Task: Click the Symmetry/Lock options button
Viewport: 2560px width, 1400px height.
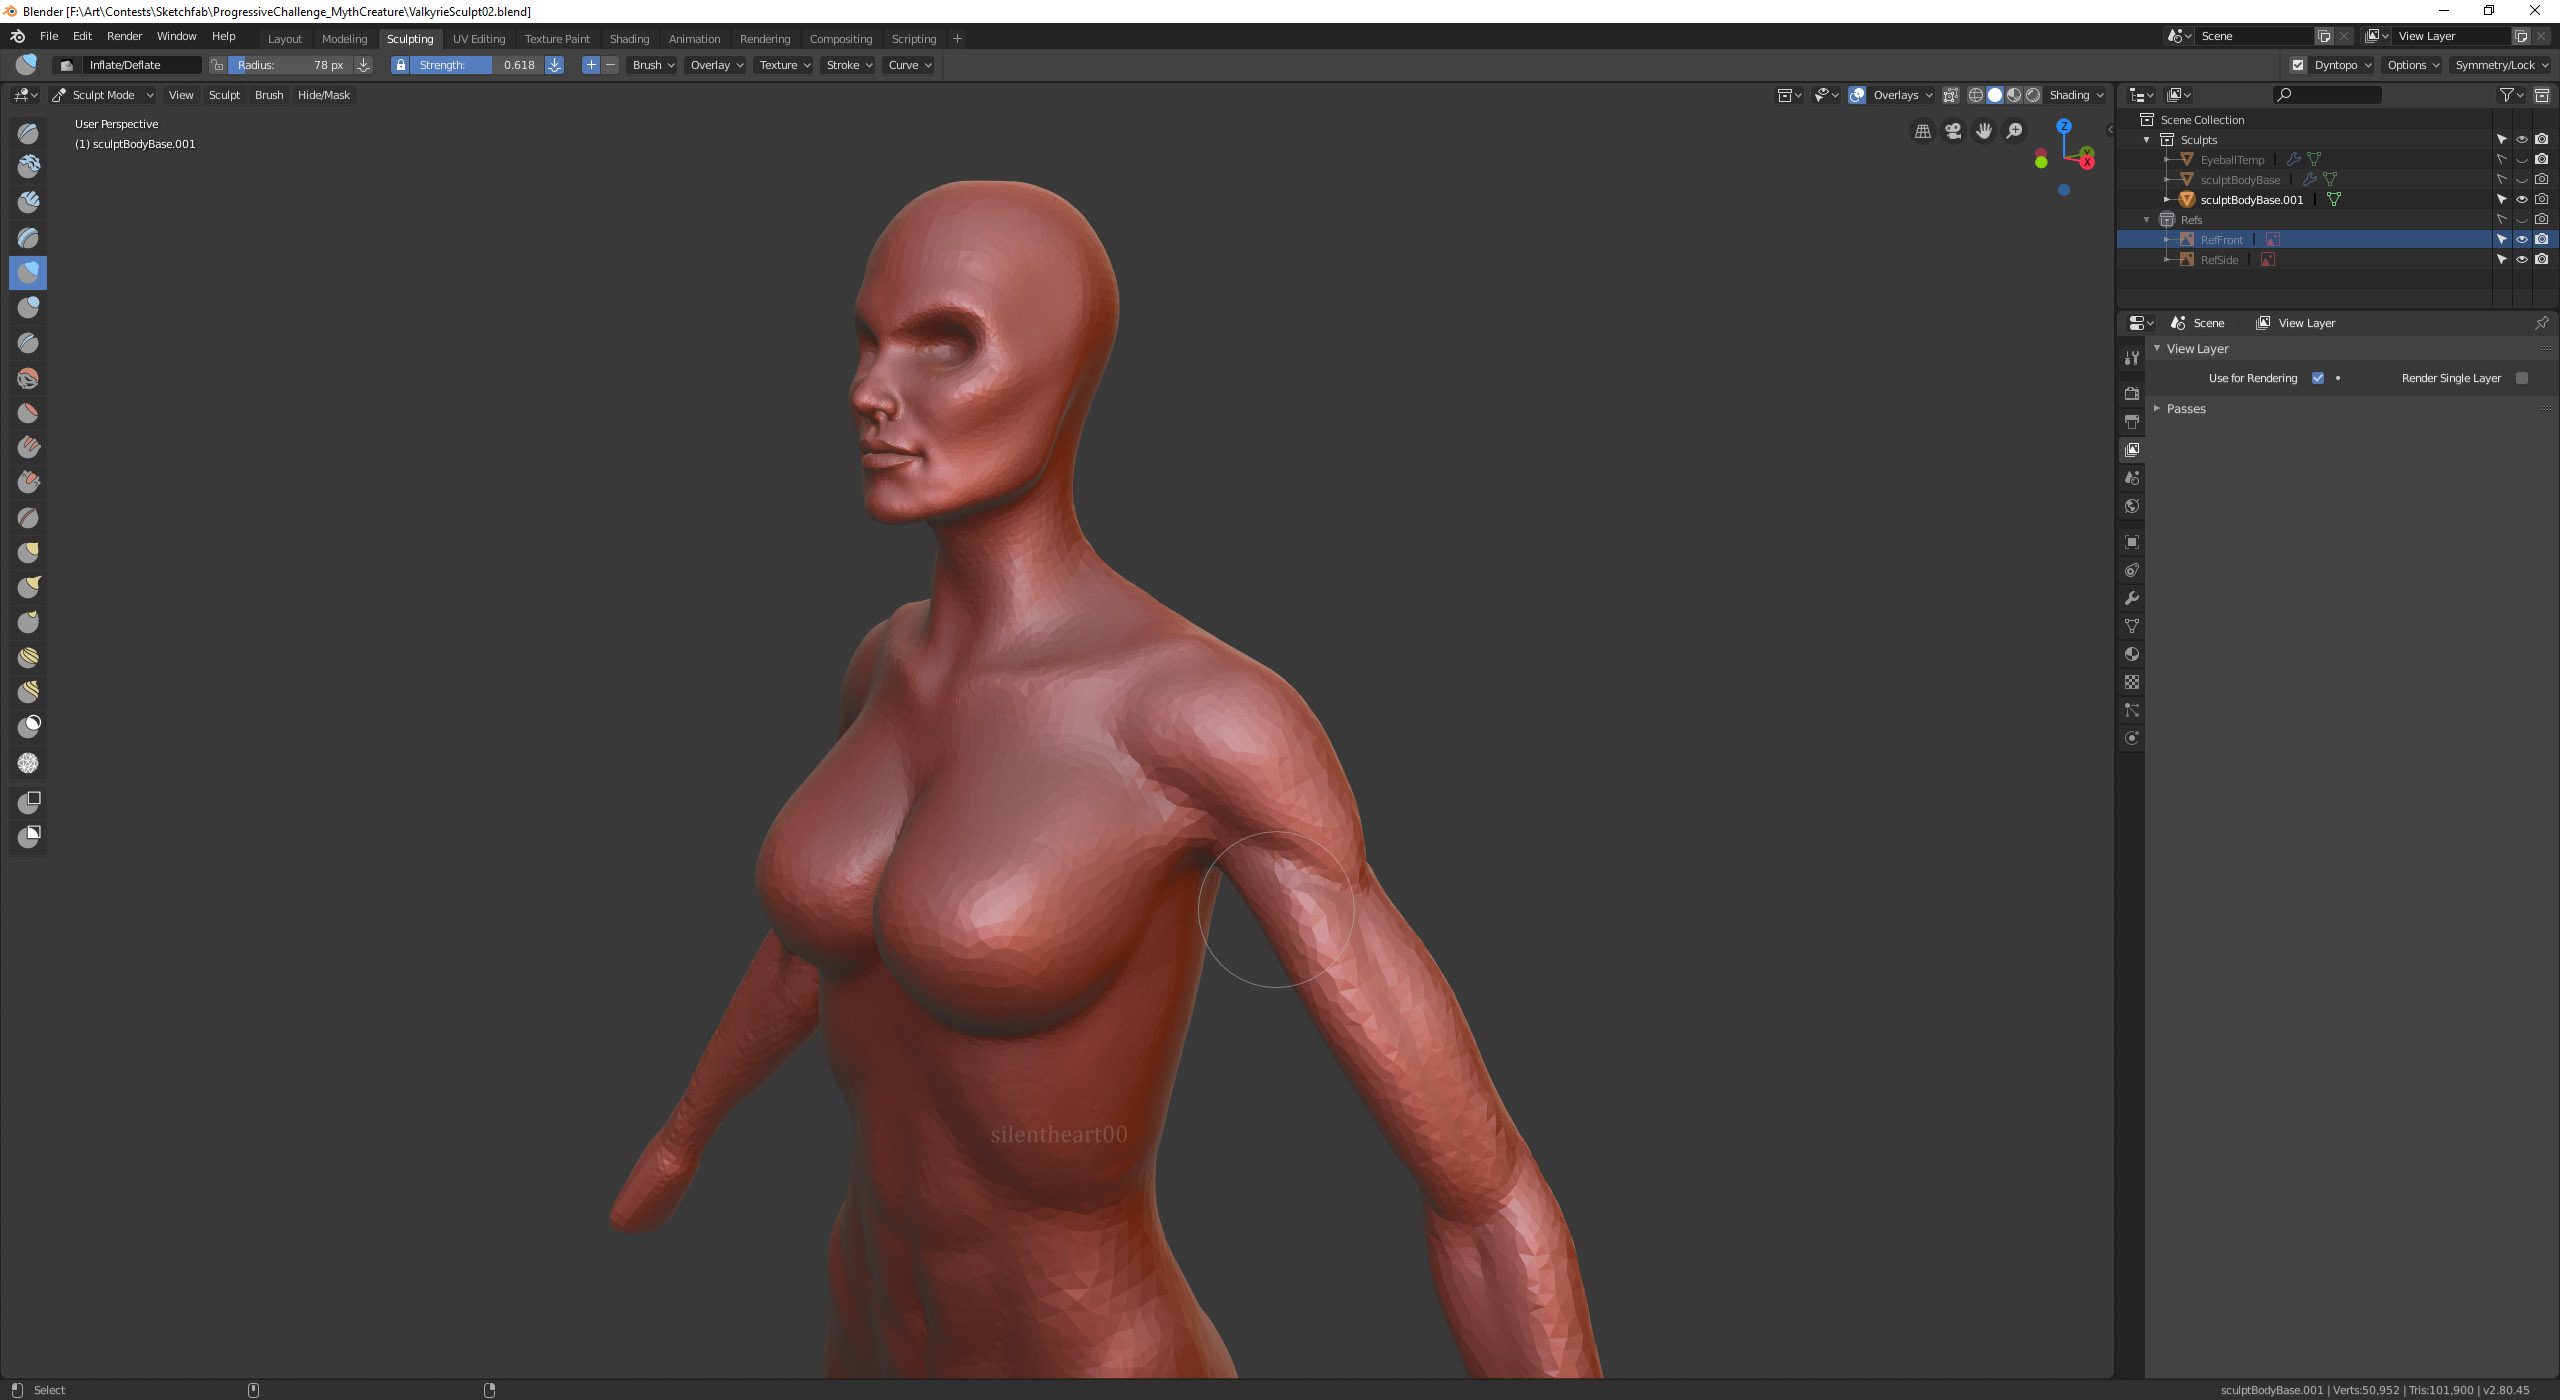Action: pos(2500,65)
